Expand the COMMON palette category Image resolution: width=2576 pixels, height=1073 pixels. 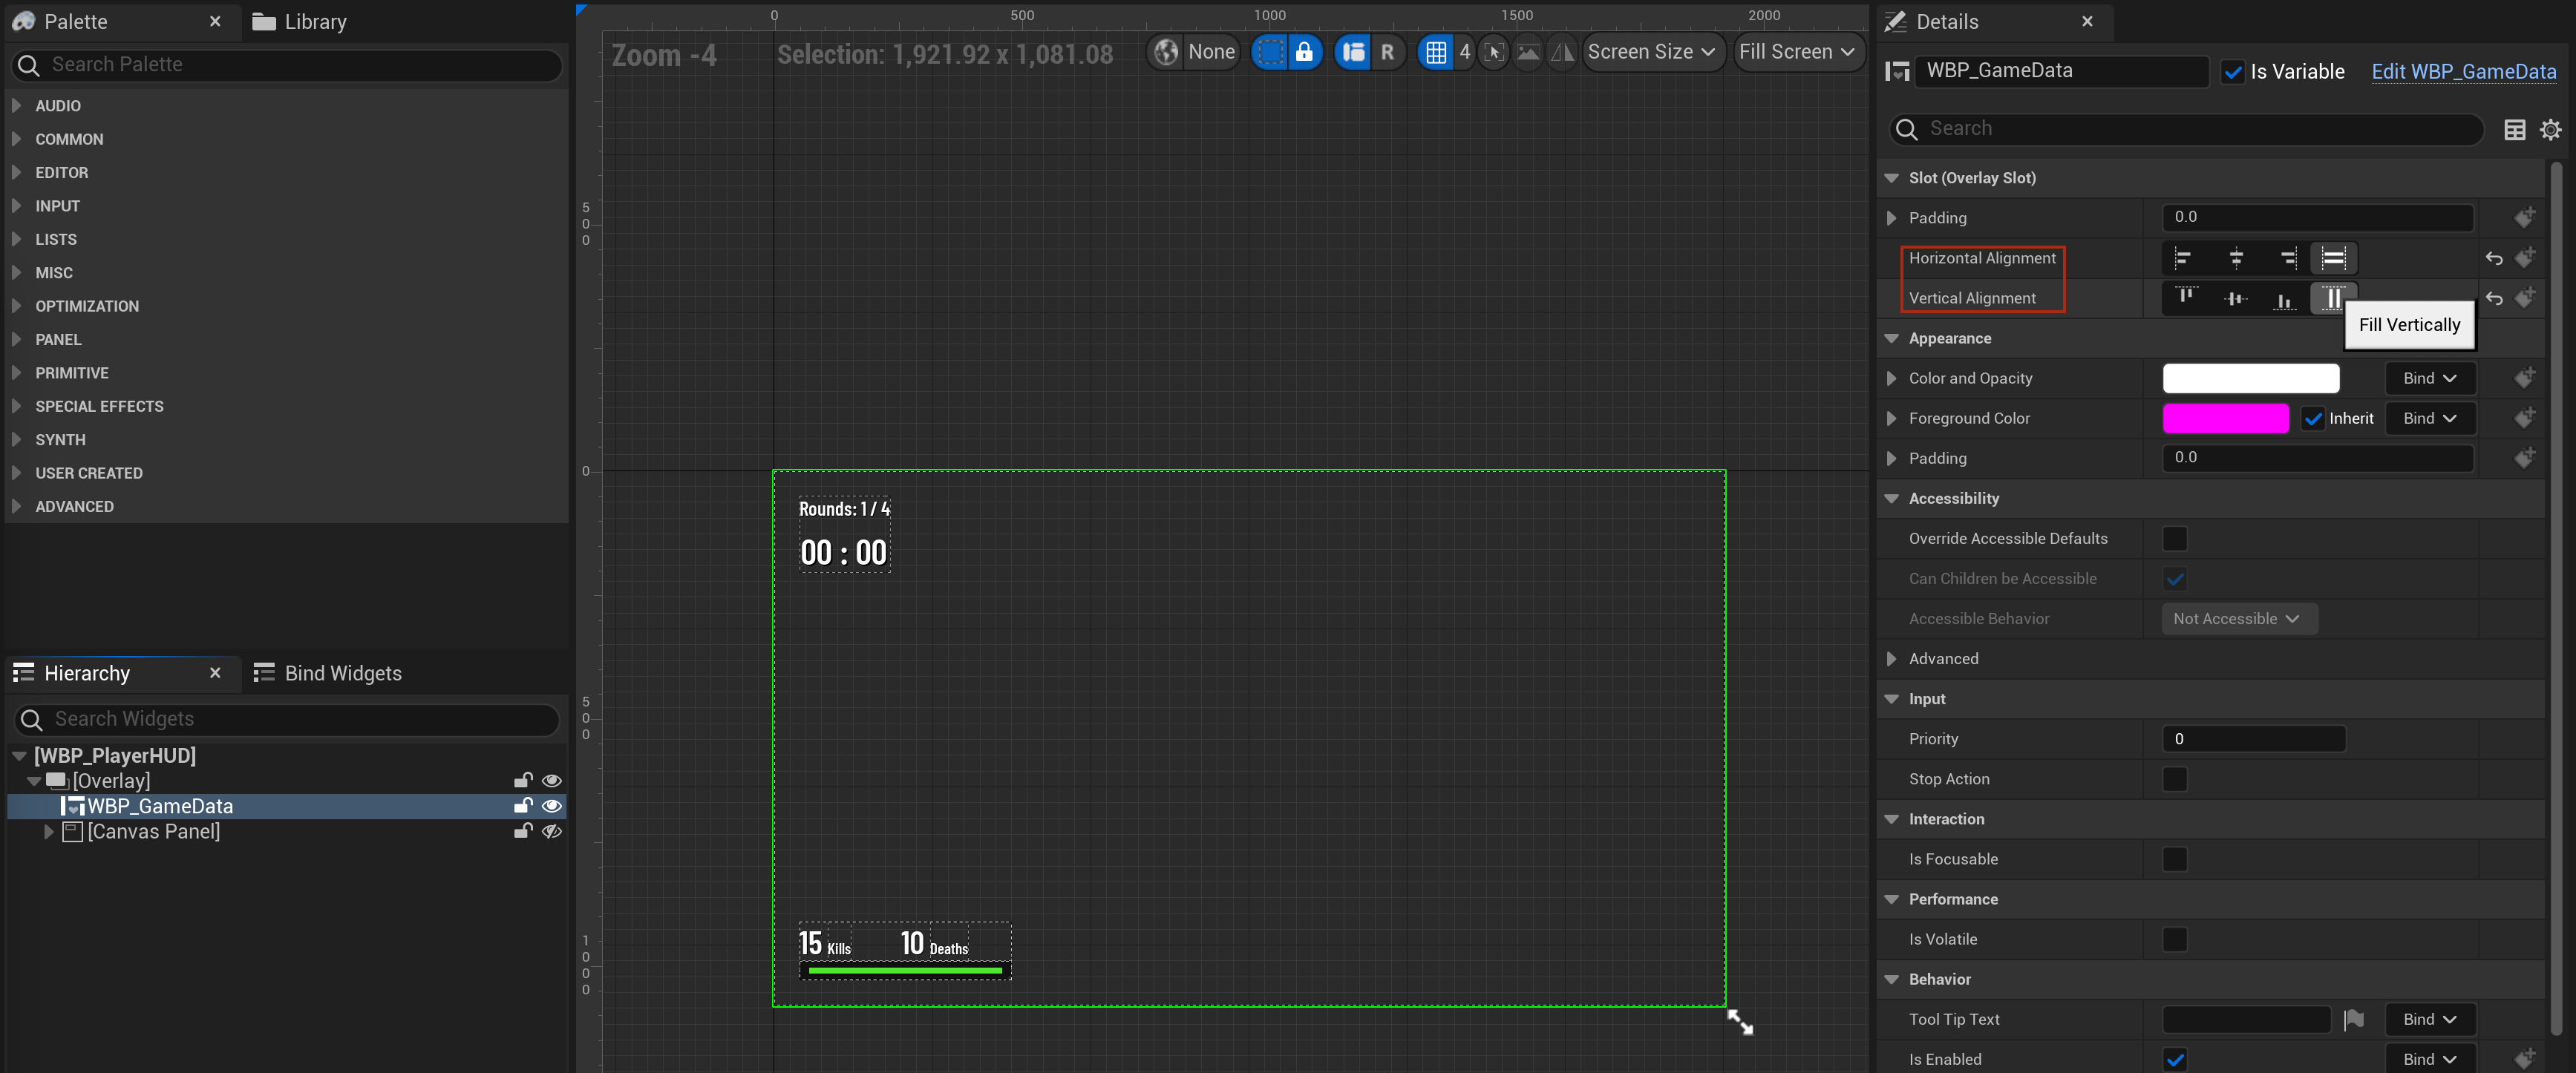pos(16,139)
